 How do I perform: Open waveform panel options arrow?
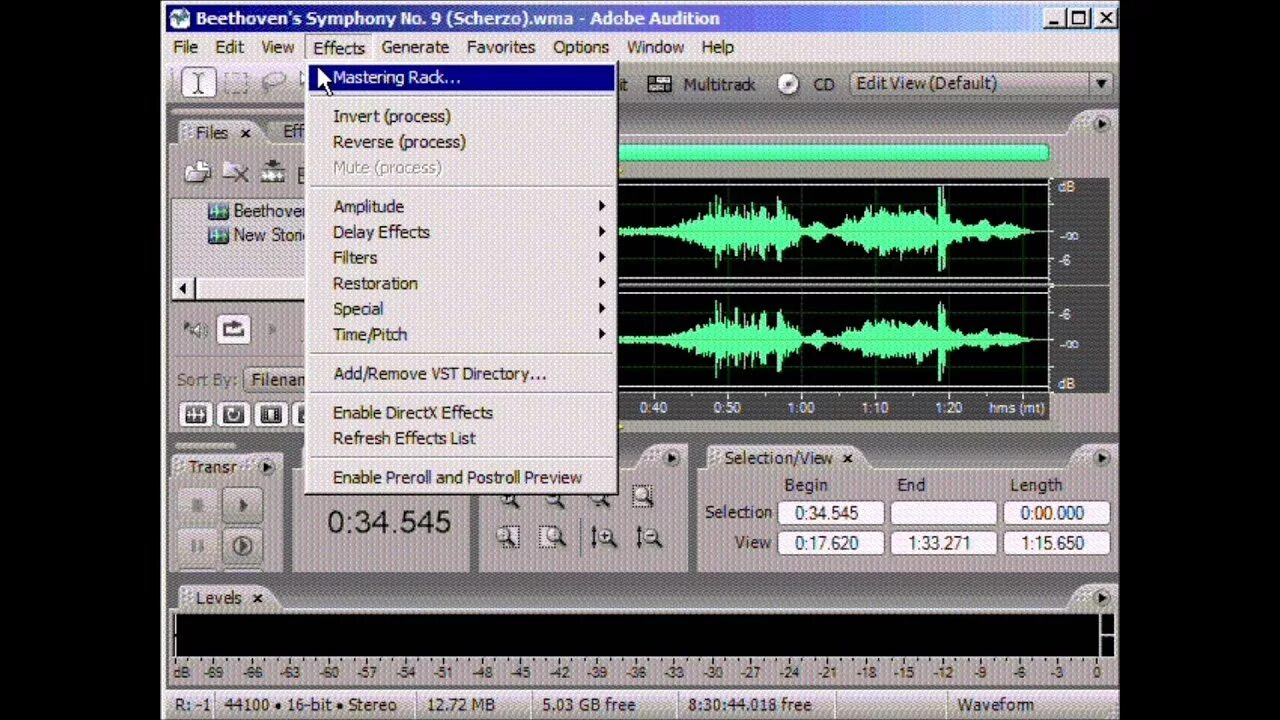1101,124
